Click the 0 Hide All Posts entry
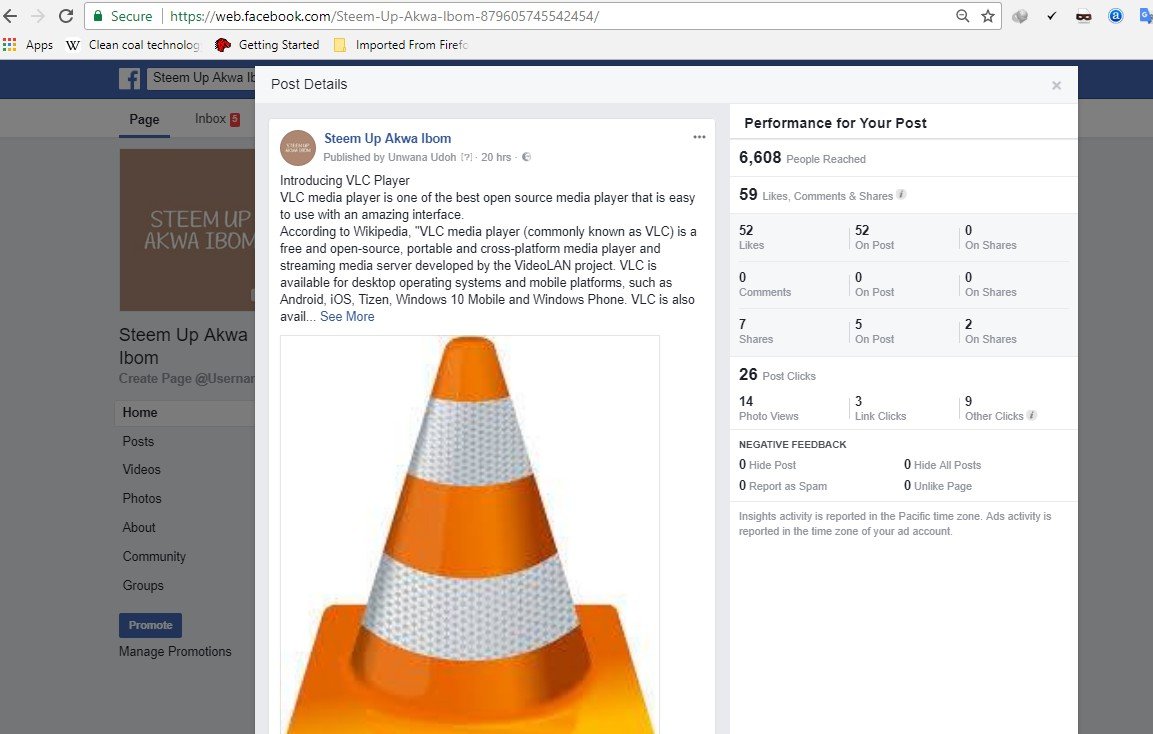 [942, 465]
